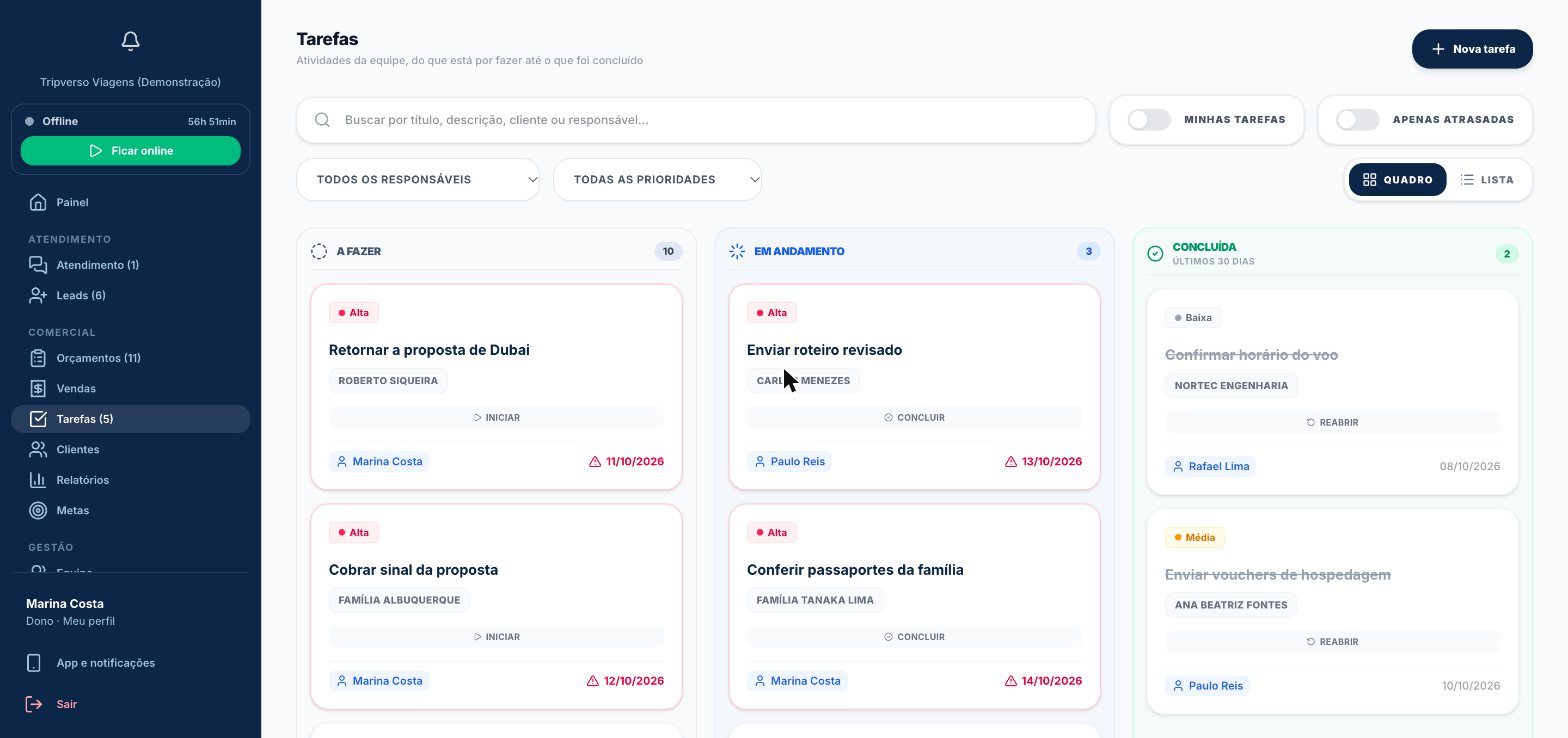The image size is (1568, 738).
Task: Open Meu perfil under Marina Costa
Action: (91, 622)
